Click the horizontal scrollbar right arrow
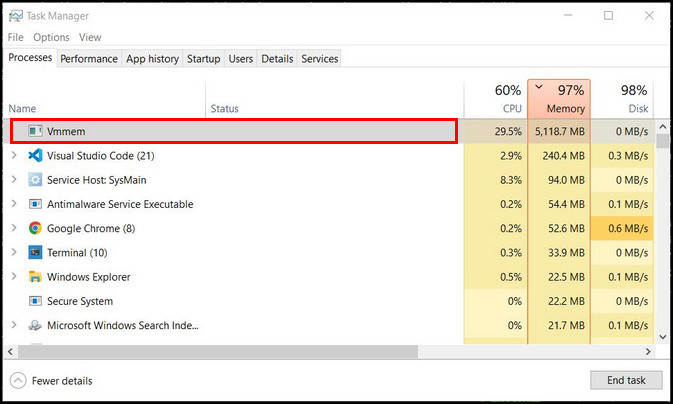Viewport: 673px width, 404px height. pos(648,352)
